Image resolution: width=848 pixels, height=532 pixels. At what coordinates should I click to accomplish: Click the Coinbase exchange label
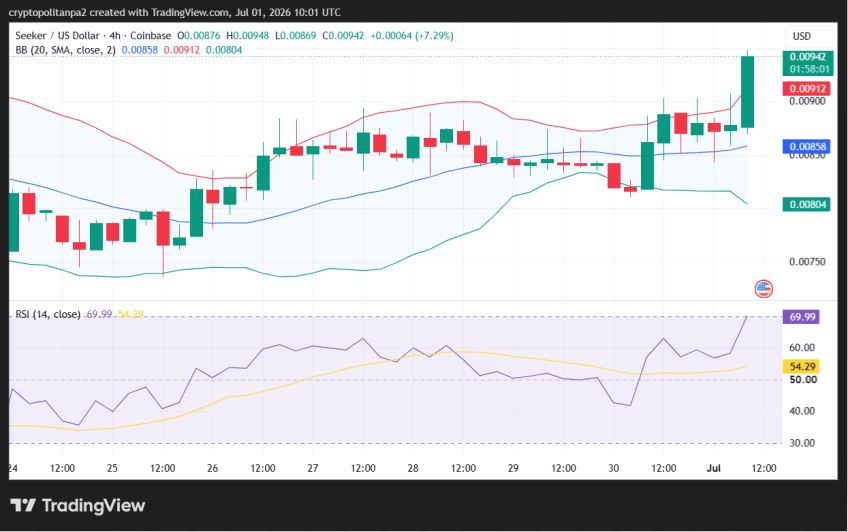[x=150, y=36]
